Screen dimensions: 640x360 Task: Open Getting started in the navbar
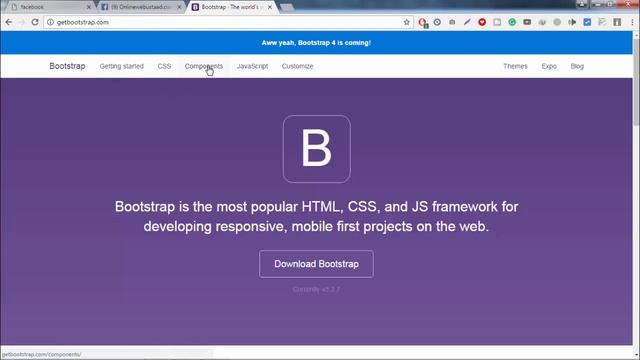tap(122, 66)
